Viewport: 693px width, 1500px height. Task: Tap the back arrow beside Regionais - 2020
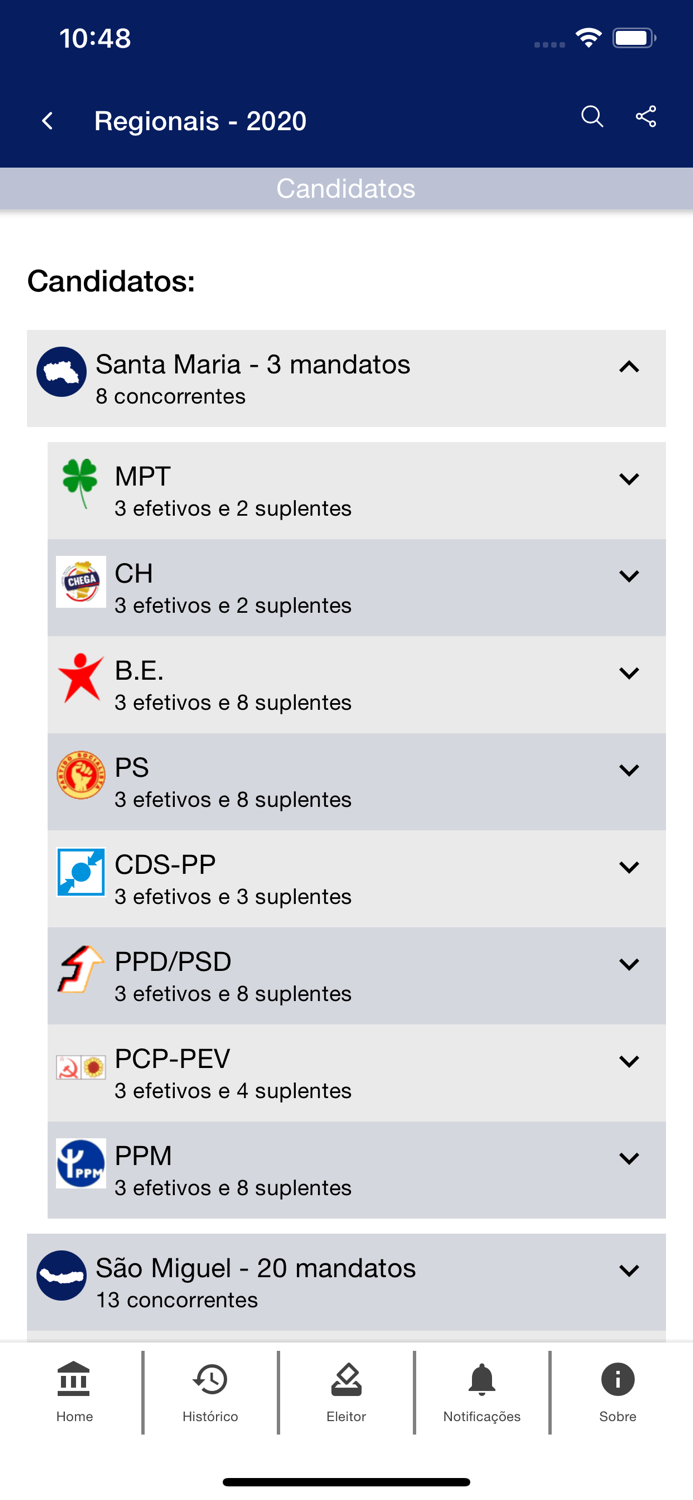click(46, 120)
